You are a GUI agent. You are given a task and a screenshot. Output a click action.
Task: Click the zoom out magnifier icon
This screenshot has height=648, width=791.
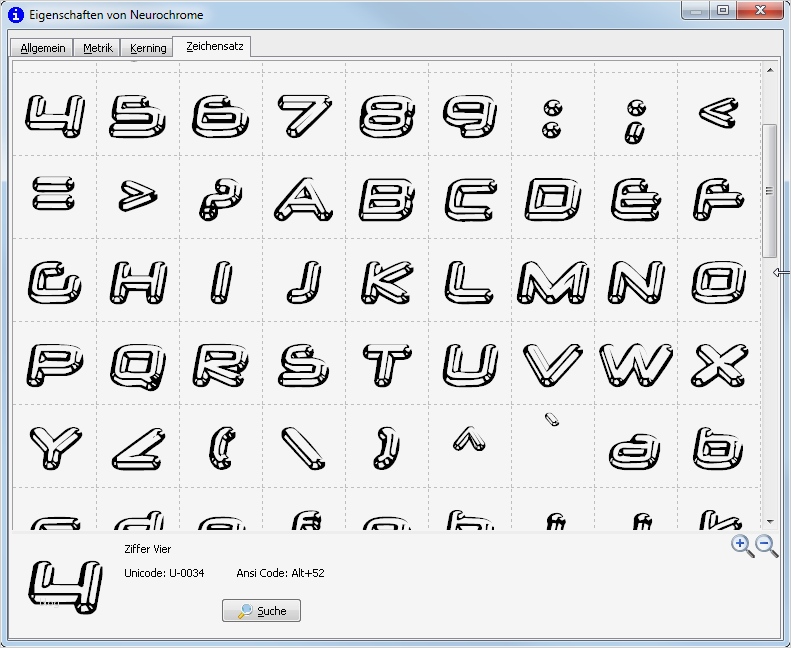click(x=766, y=545)
